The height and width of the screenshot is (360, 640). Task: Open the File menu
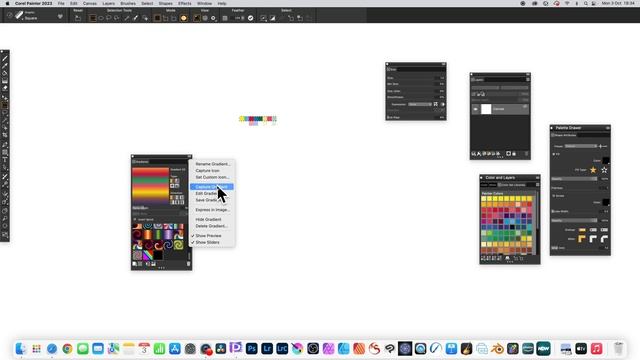tap(61, 3)
